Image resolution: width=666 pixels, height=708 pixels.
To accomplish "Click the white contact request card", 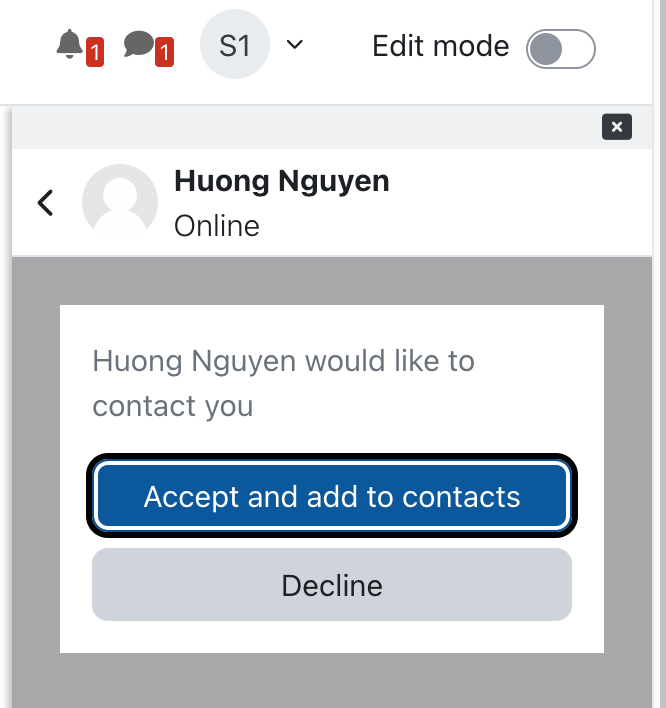I will (x=332, y=479).
